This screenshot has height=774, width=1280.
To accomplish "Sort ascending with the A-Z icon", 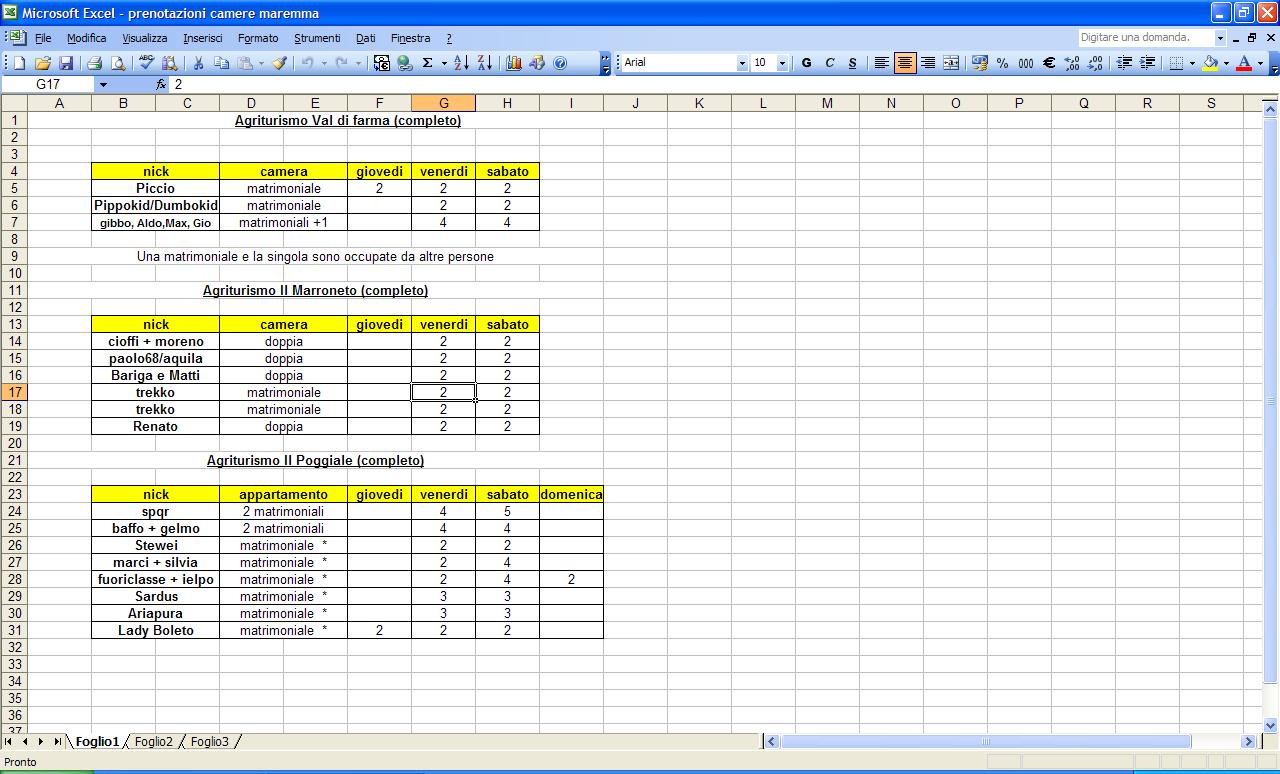I will tap(461, 63).
